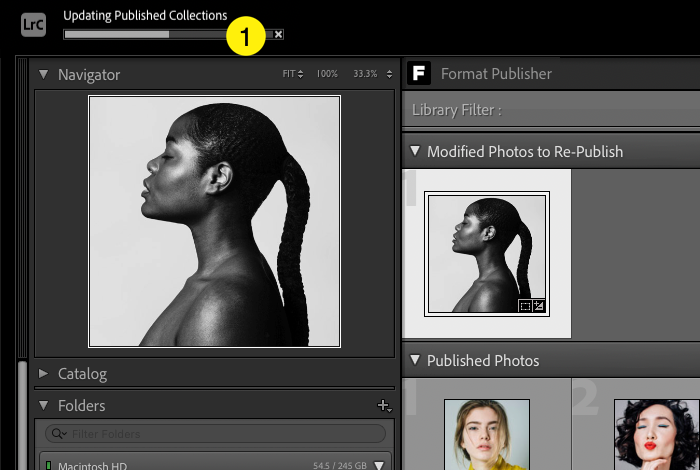Set Navigator zoom to 100%

point(327,75)
